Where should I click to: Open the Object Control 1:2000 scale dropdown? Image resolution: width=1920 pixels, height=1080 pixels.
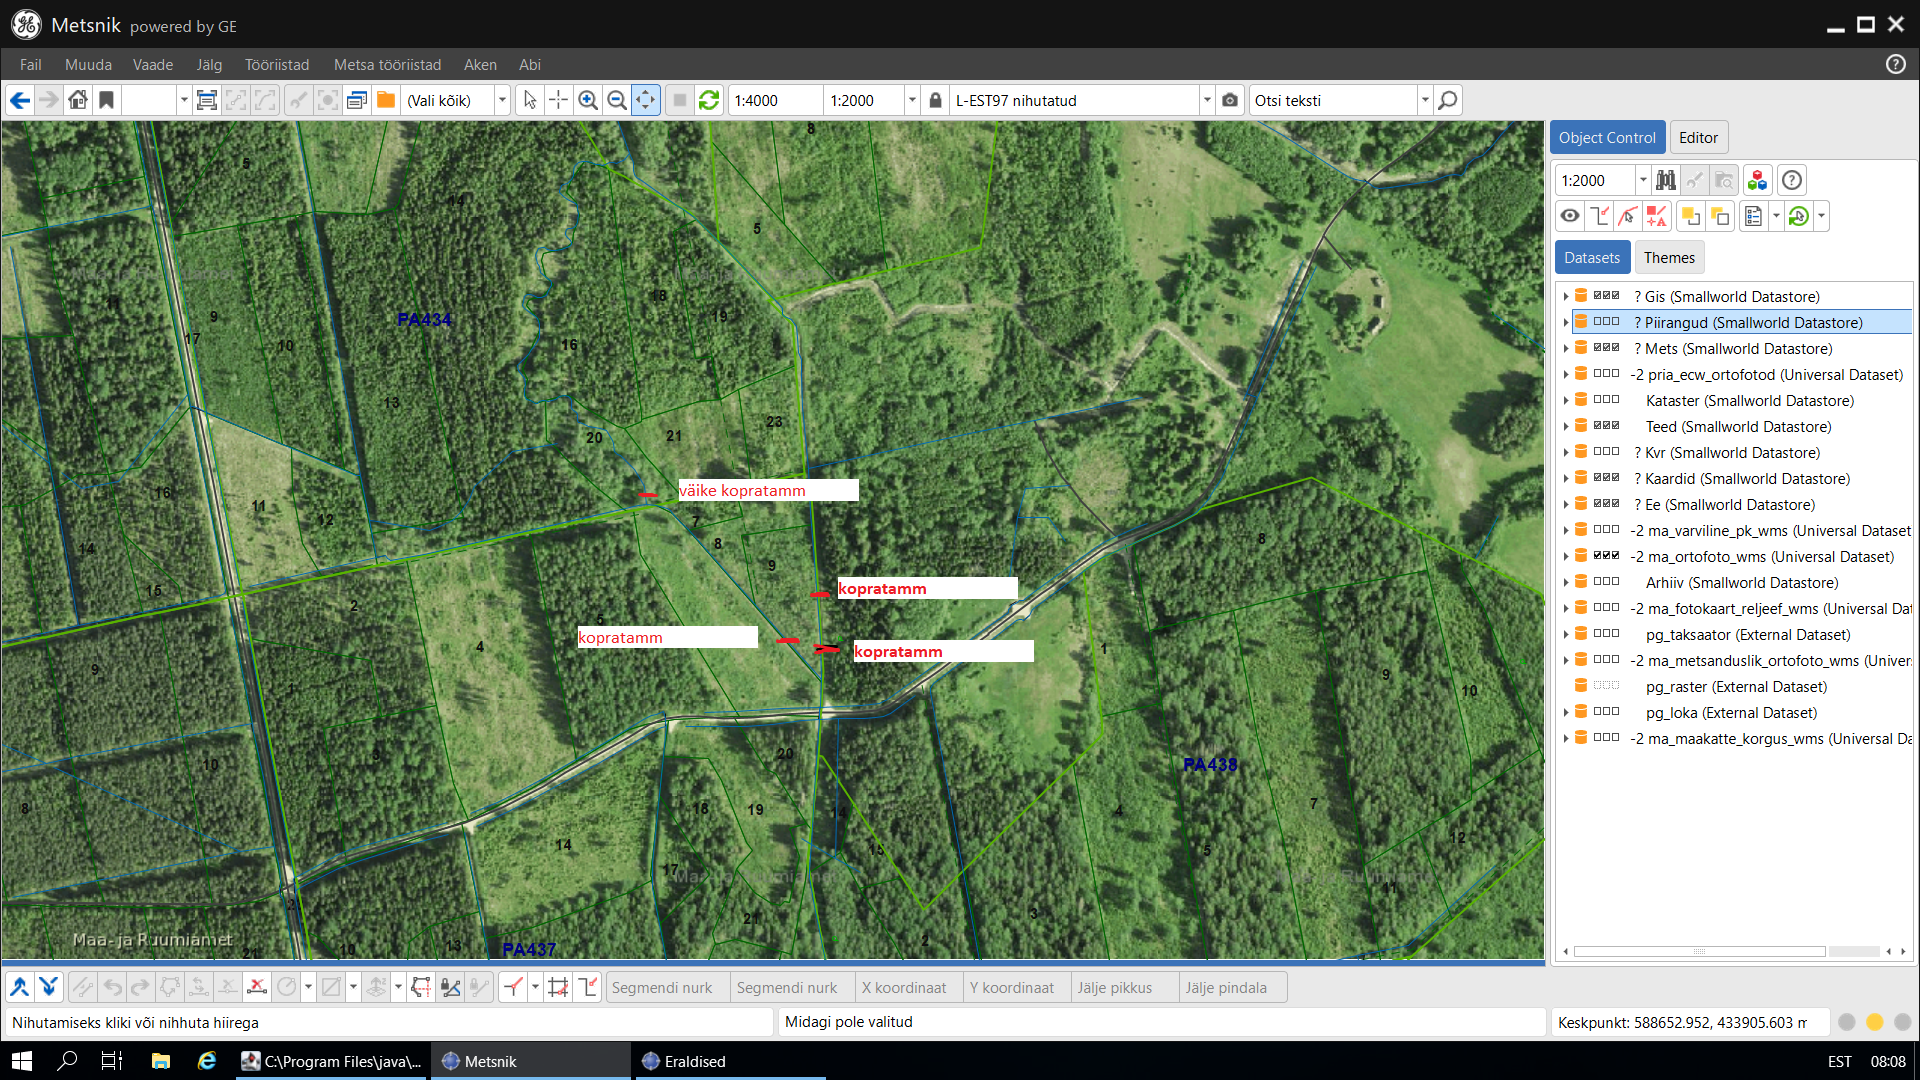pos(1642,180)
